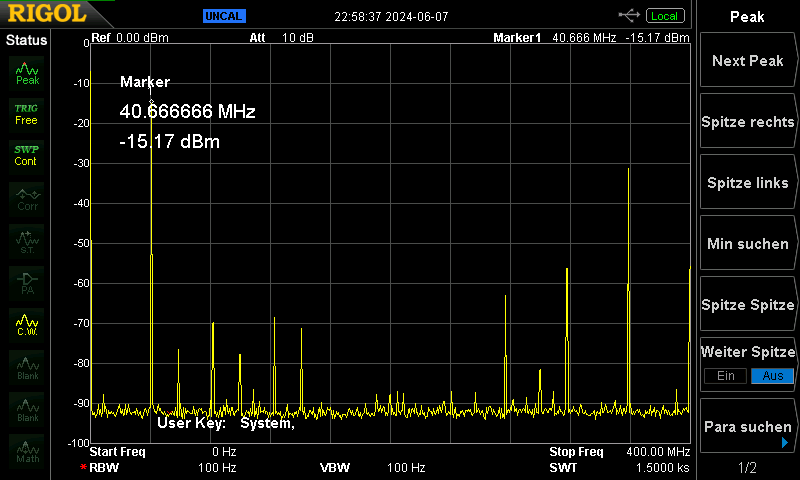The width and height of the screenshot is (800, 480).
Task: Select the S.T. signal track icon
Action: [x=27, y=242]
